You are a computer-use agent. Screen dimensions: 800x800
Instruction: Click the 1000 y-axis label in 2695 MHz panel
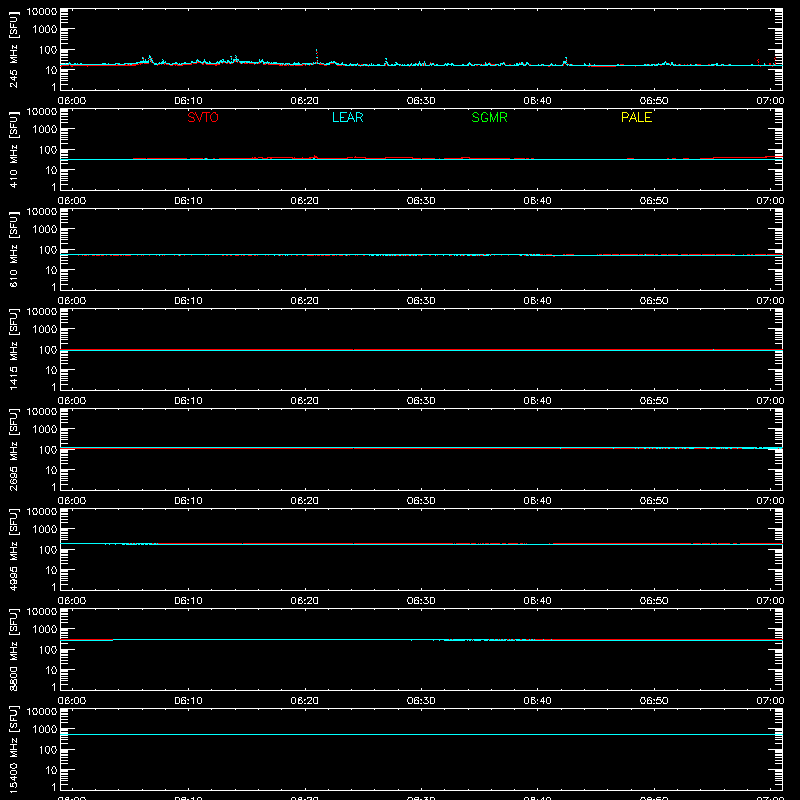tap(45, 430)
